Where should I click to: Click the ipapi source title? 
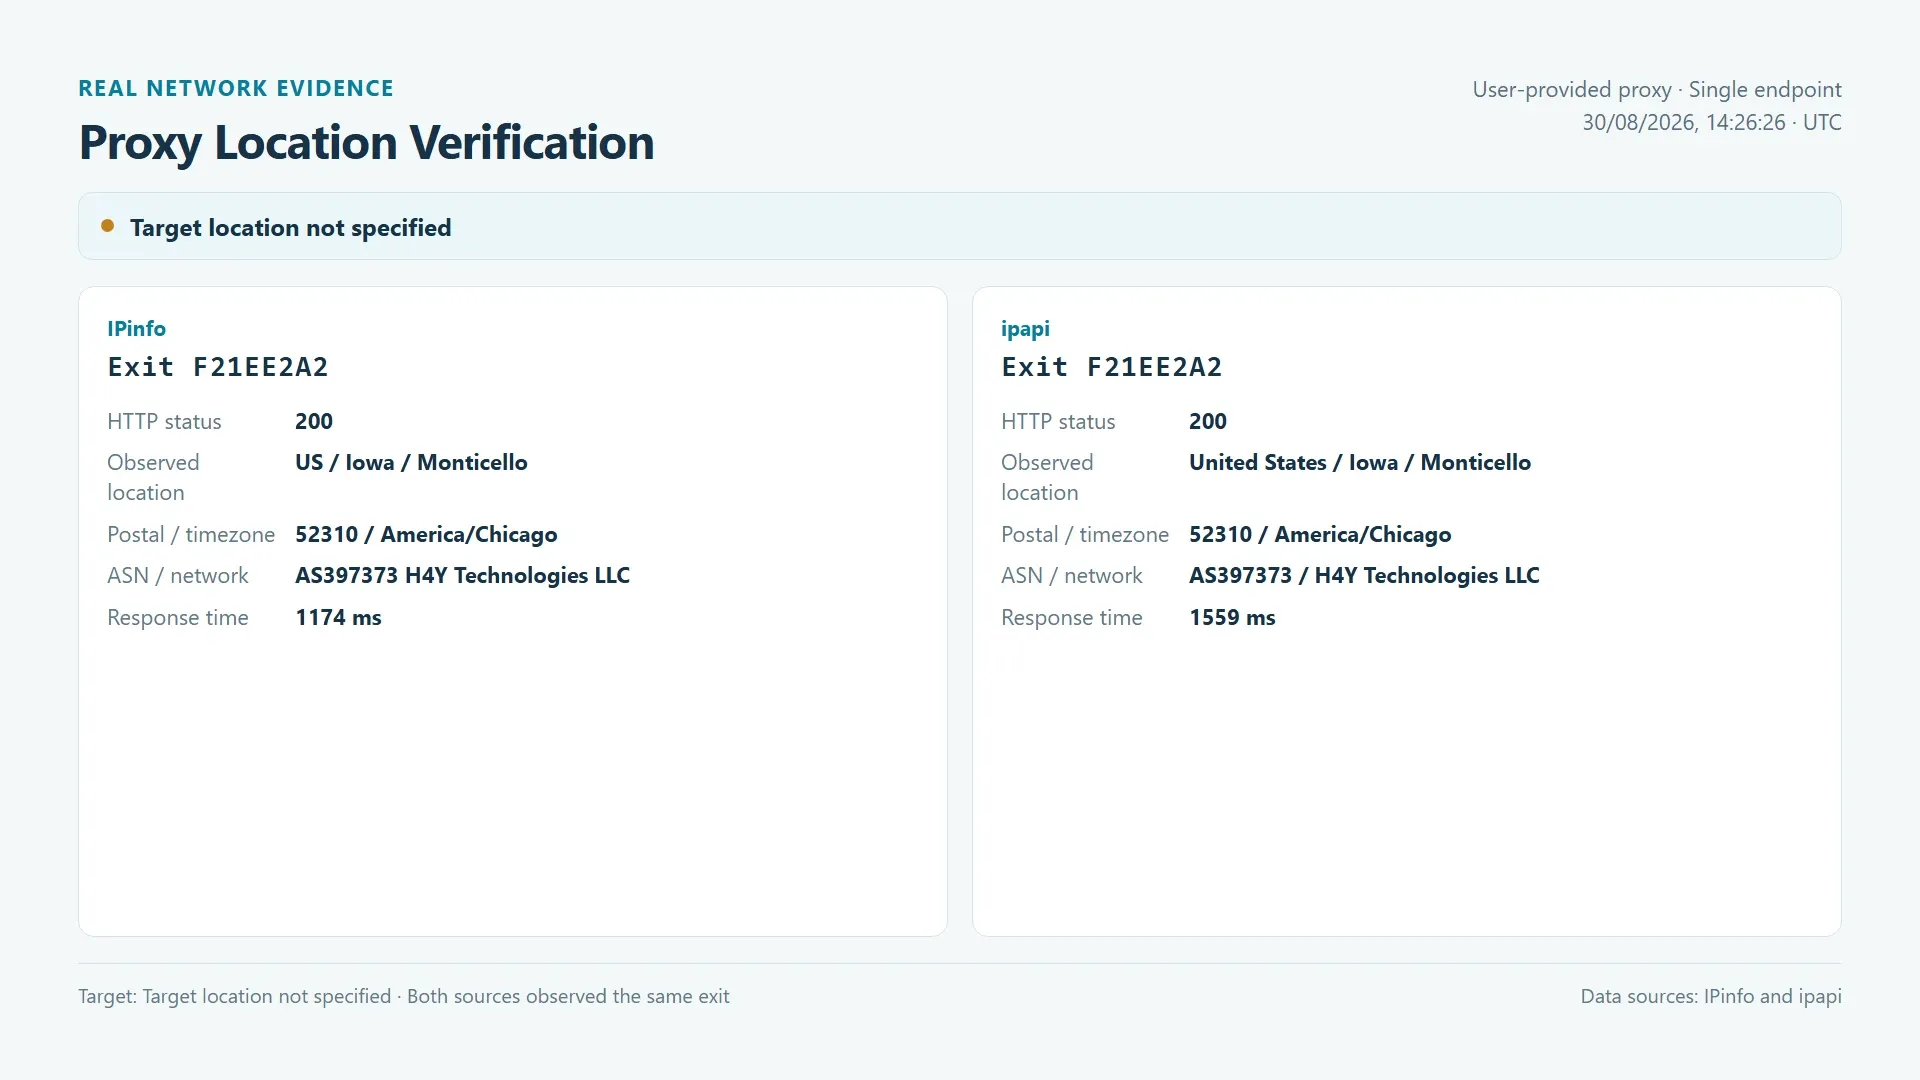pyautogui.click(x=1025, y=329)
